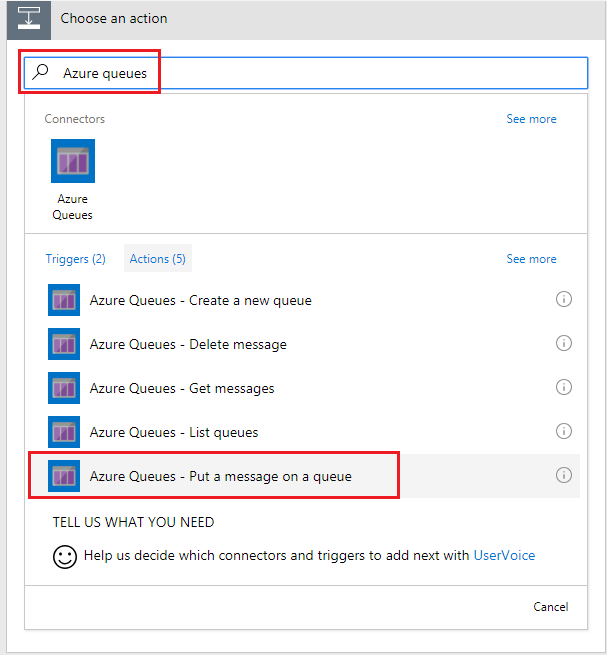Image resolution: width=607 pixels, height=655 pixels.
Task: Choose Azure Queues - Delete message
Action: click(x=304, y=344)
